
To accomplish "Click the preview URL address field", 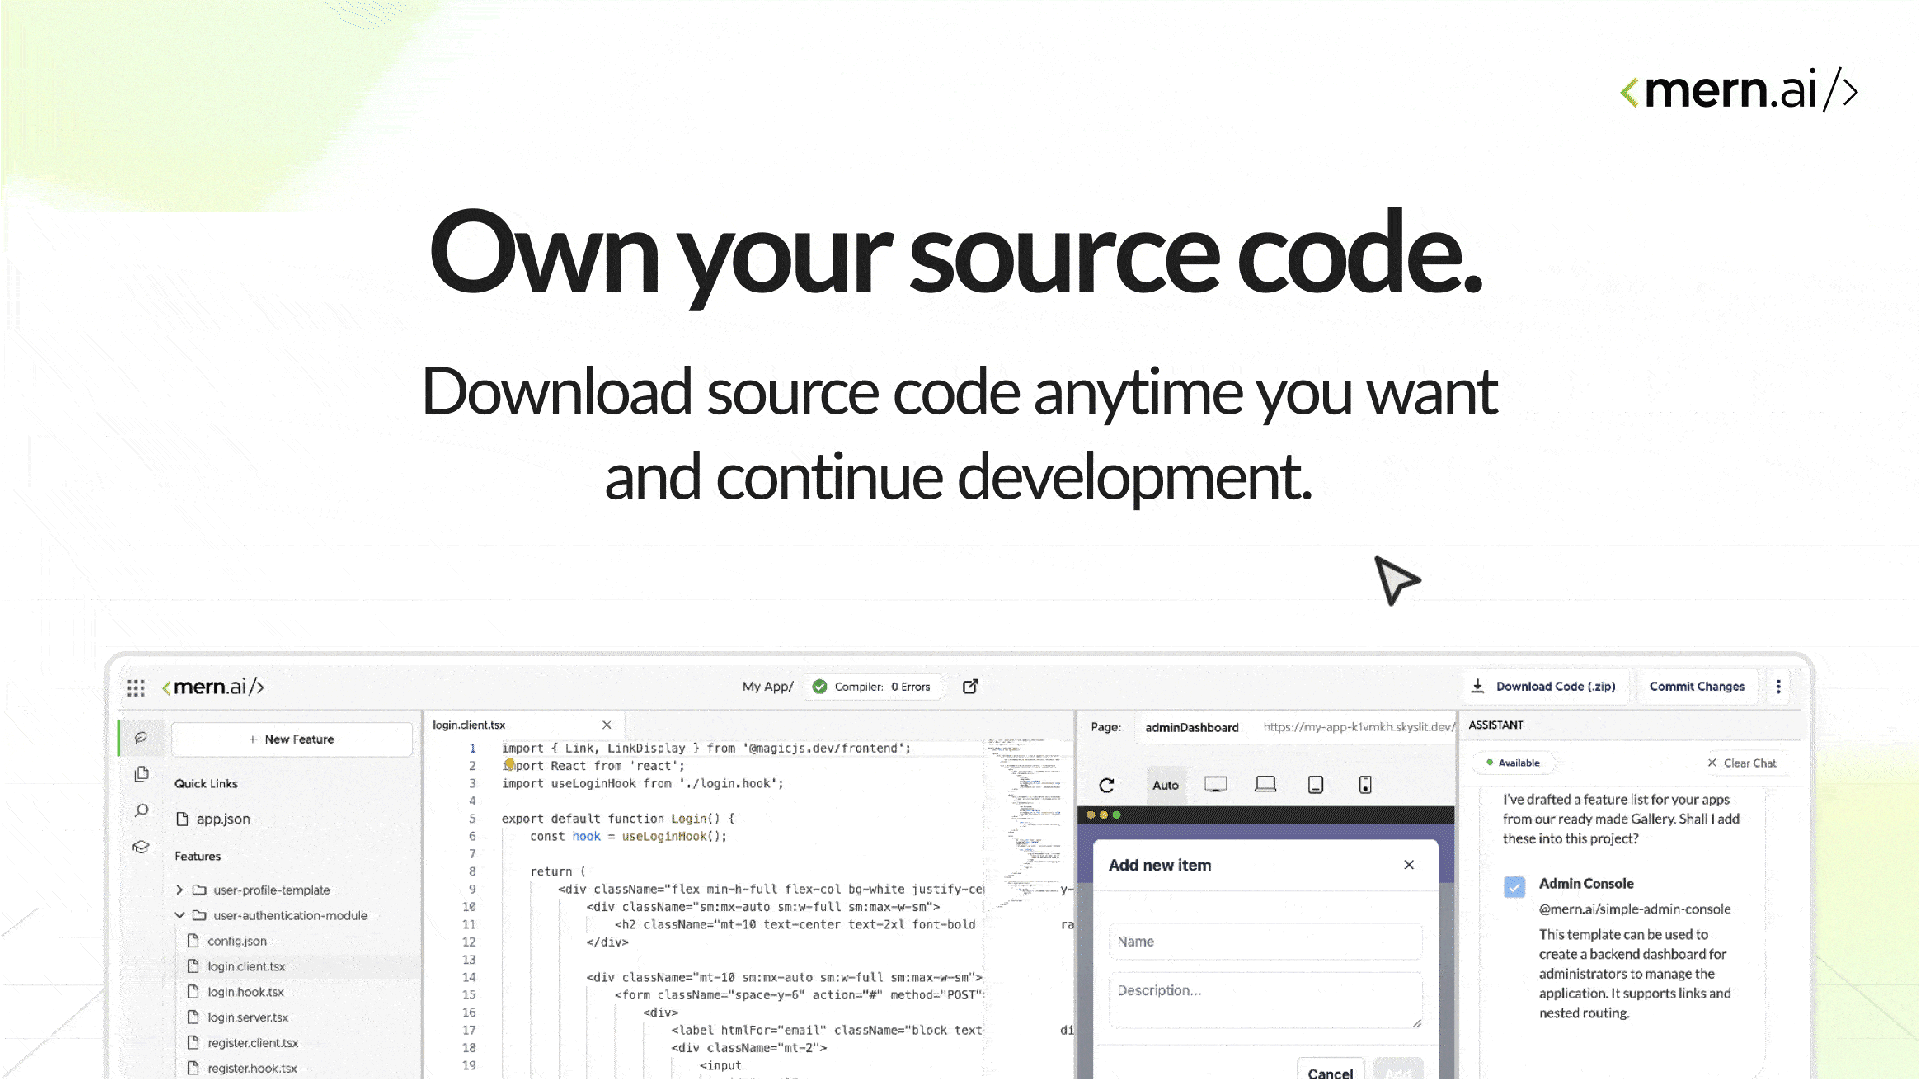I will [x=1358, y=727].
